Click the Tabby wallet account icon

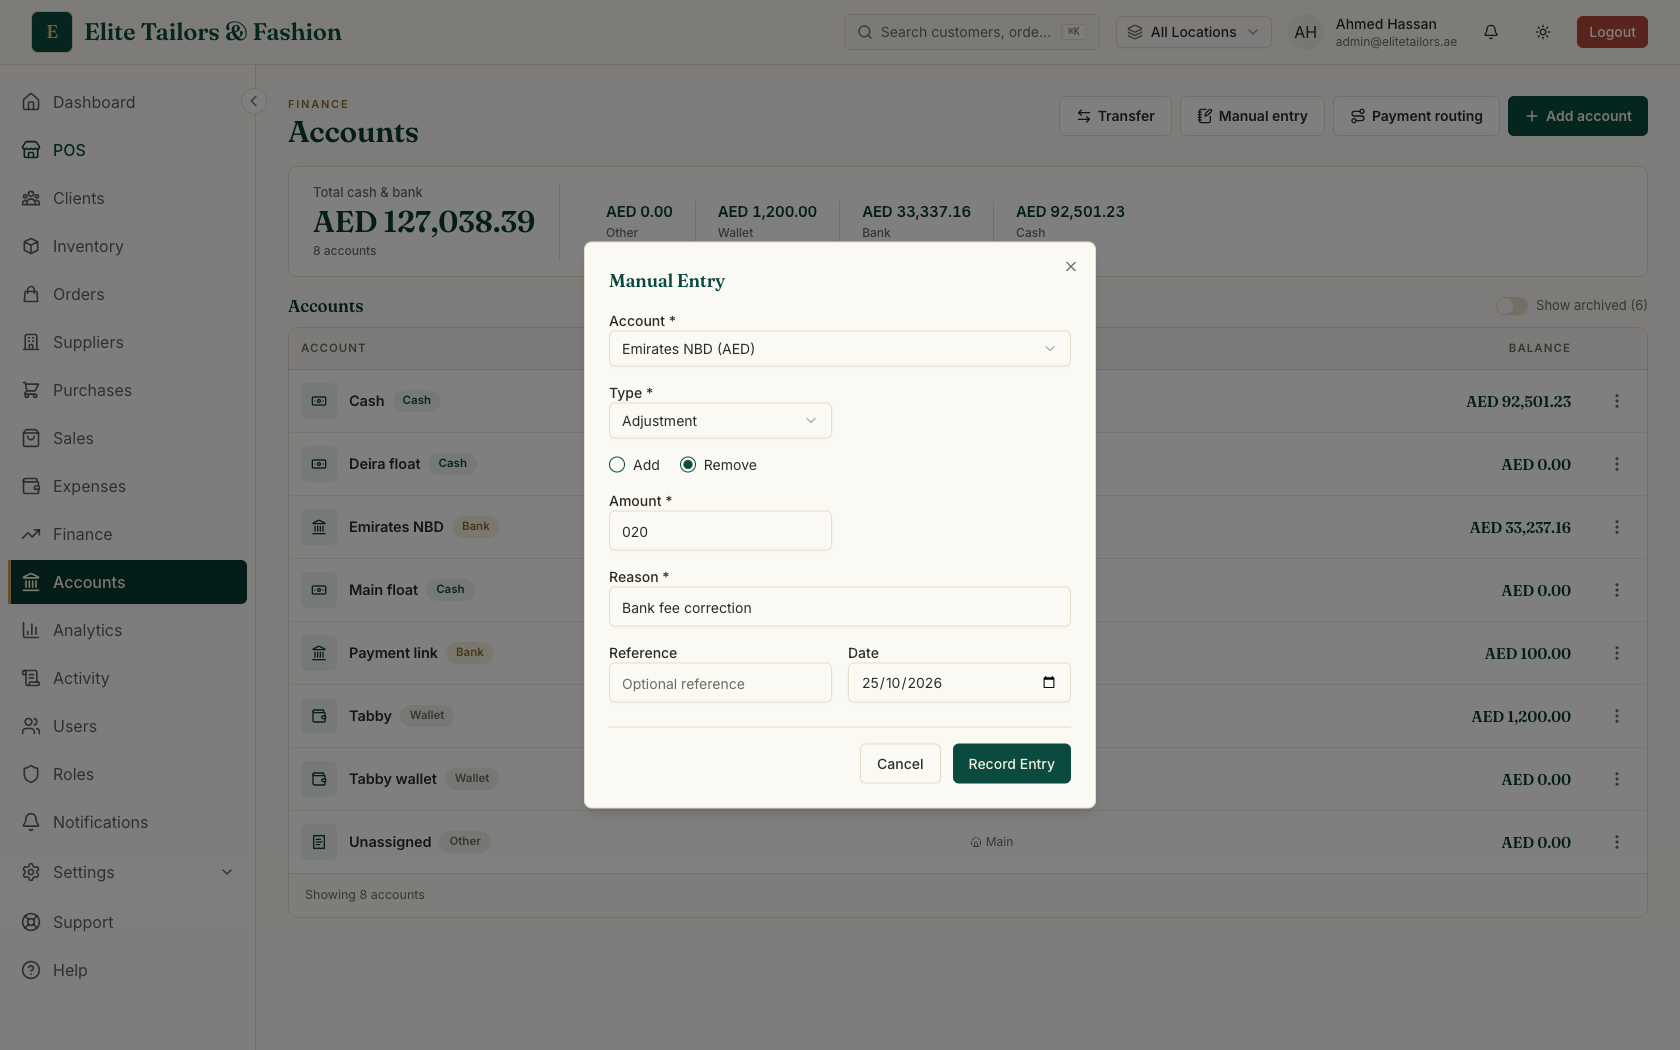tap(319, 779)
